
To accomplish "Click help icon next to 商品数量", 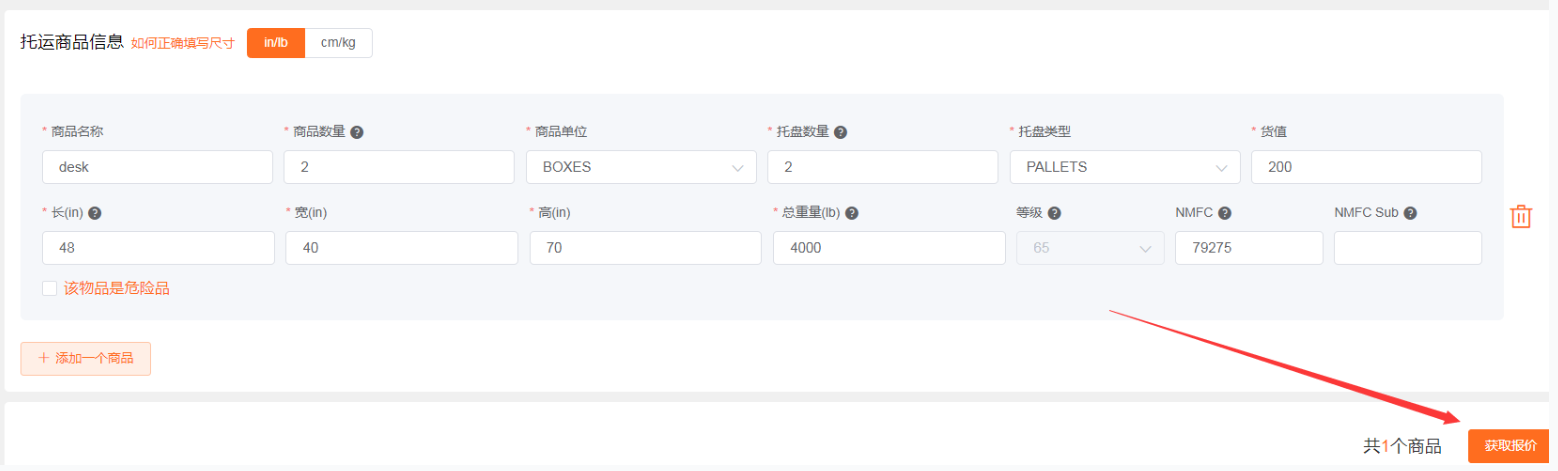I will [357, 132].
